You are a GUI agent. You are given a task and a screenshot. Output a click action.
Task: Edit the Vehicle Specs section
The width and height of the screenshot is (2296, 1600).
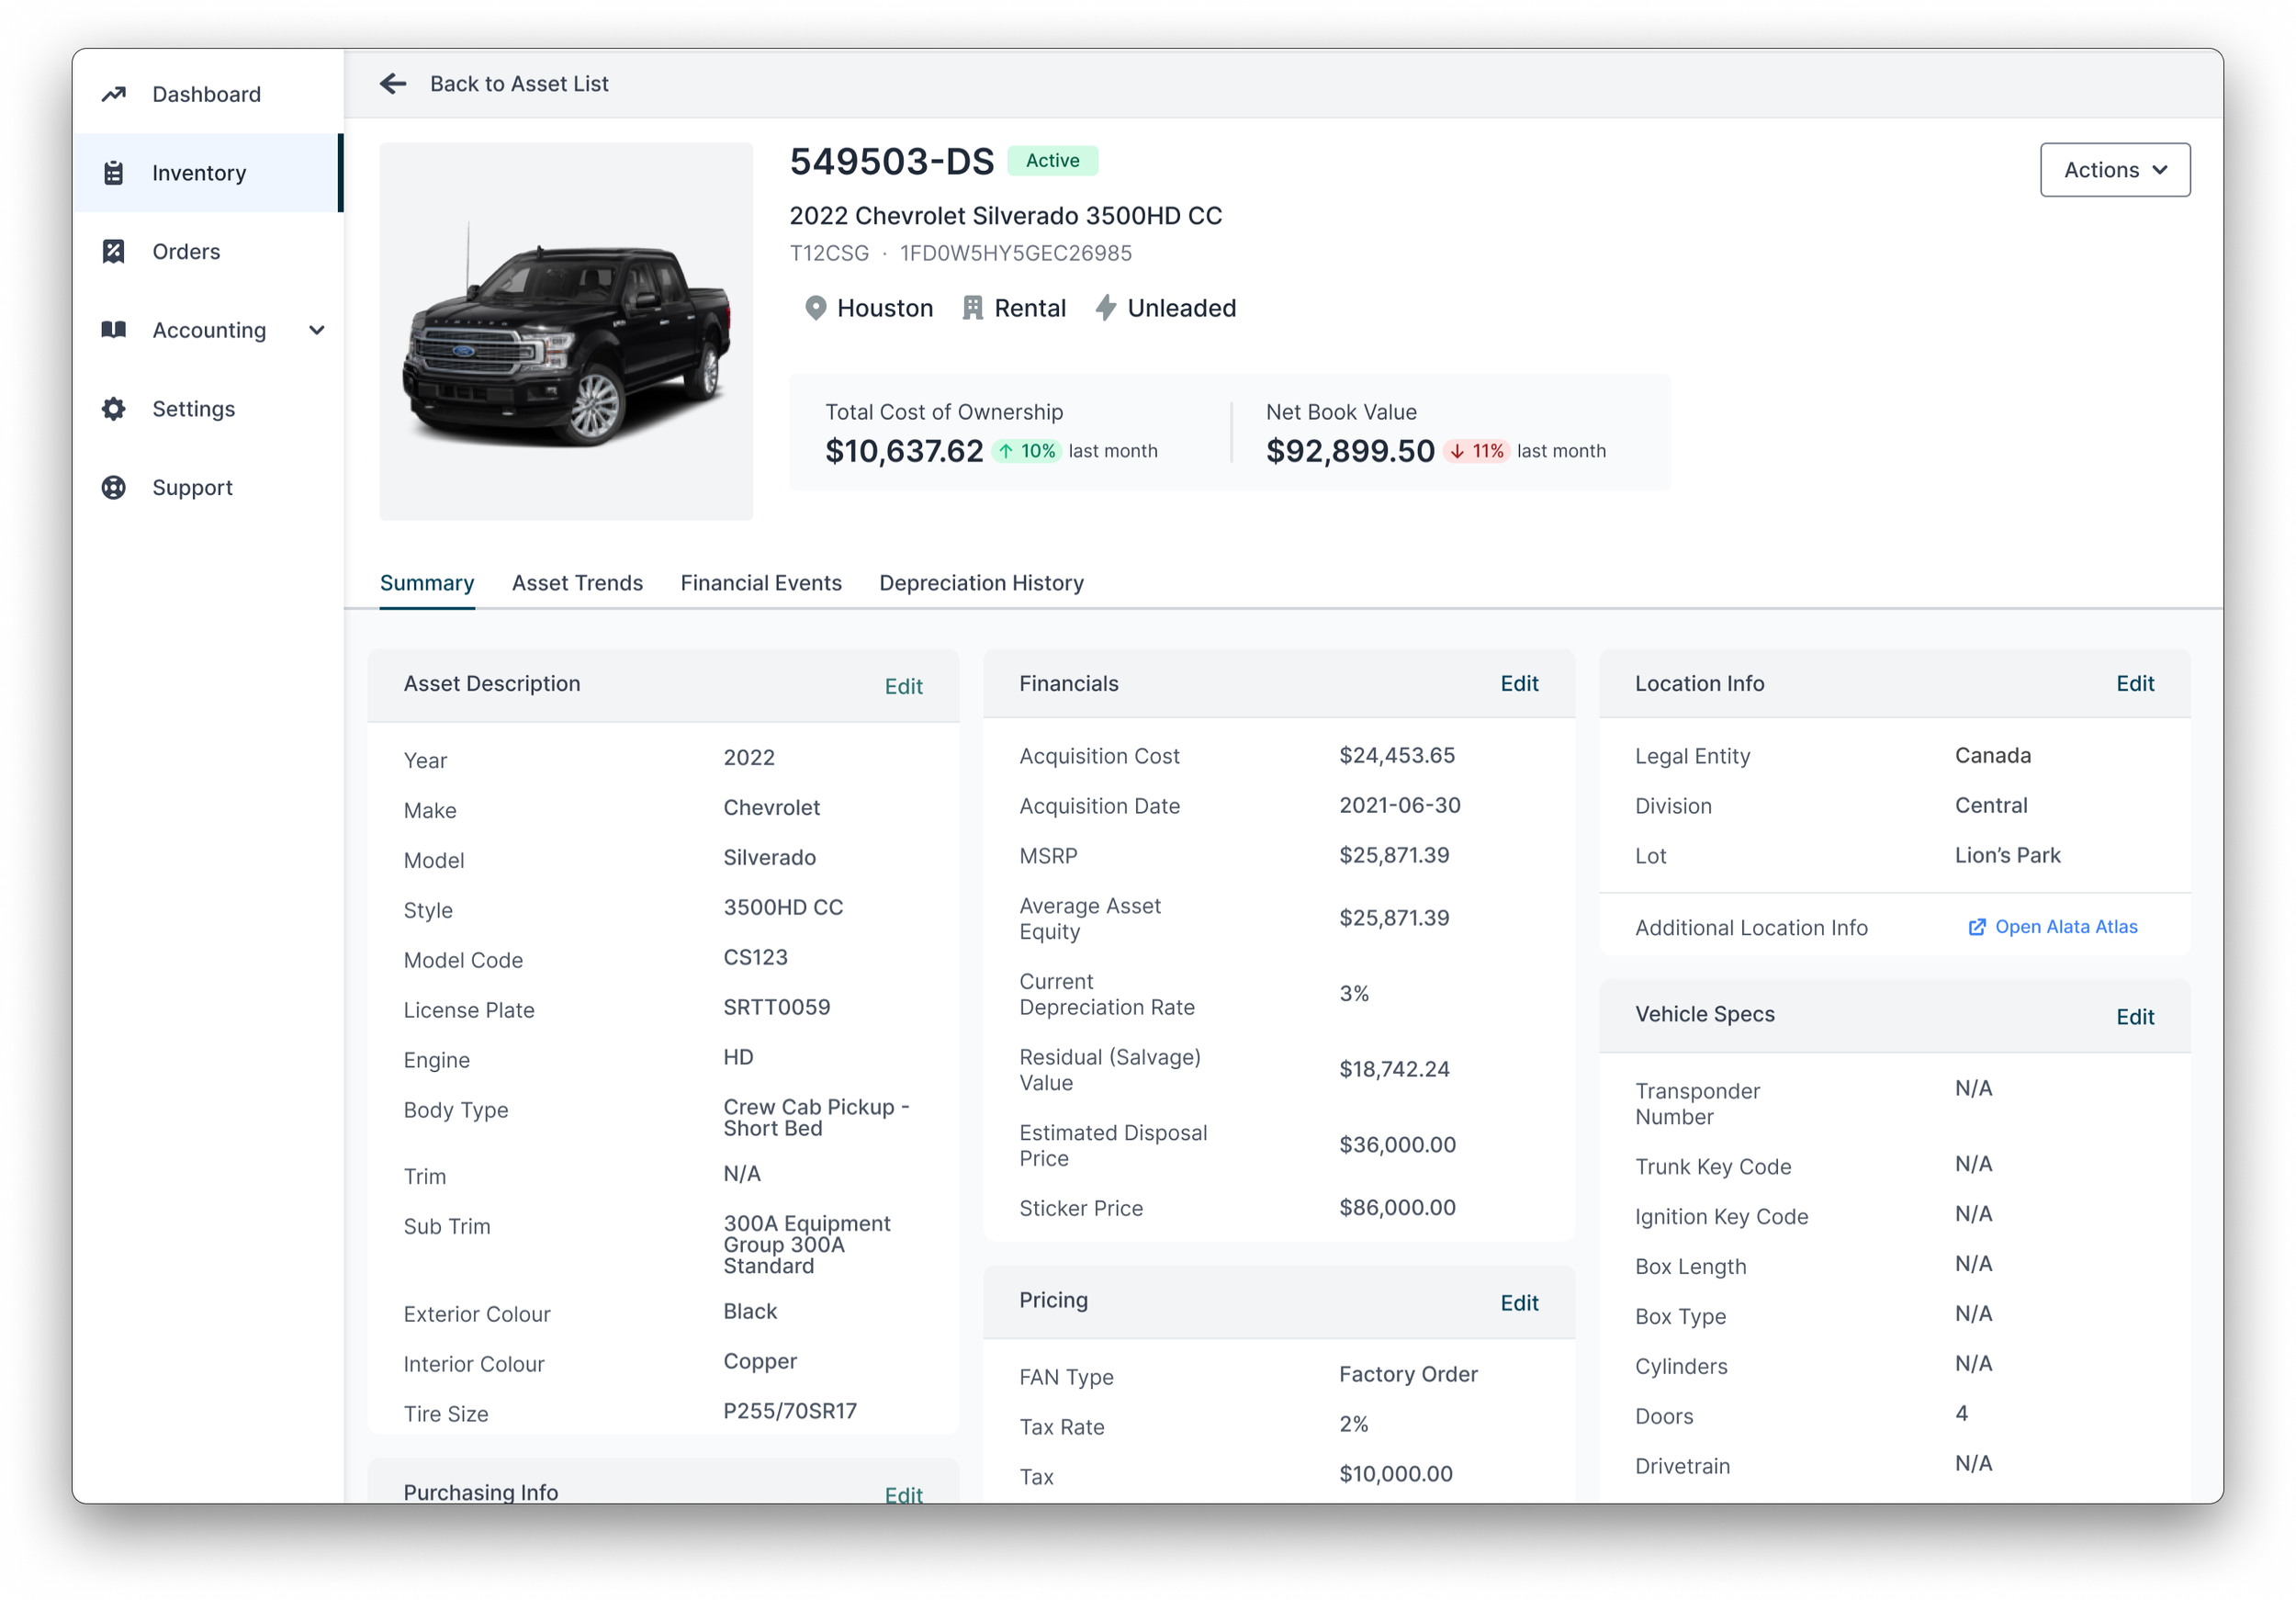point(2134,1017)
